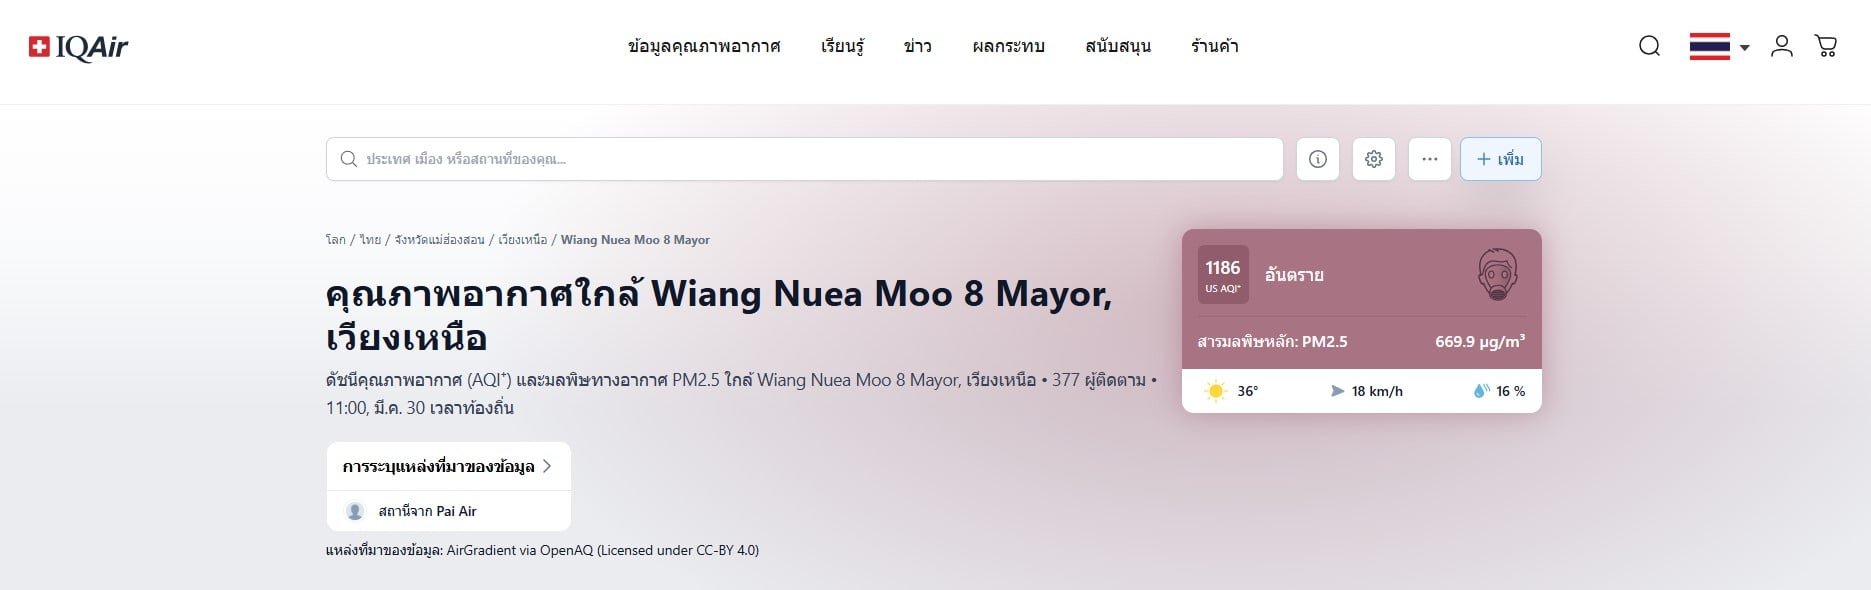Click the page heading คุณภาพอากาศใกล้ Wiang Nuea

[719, 315]
